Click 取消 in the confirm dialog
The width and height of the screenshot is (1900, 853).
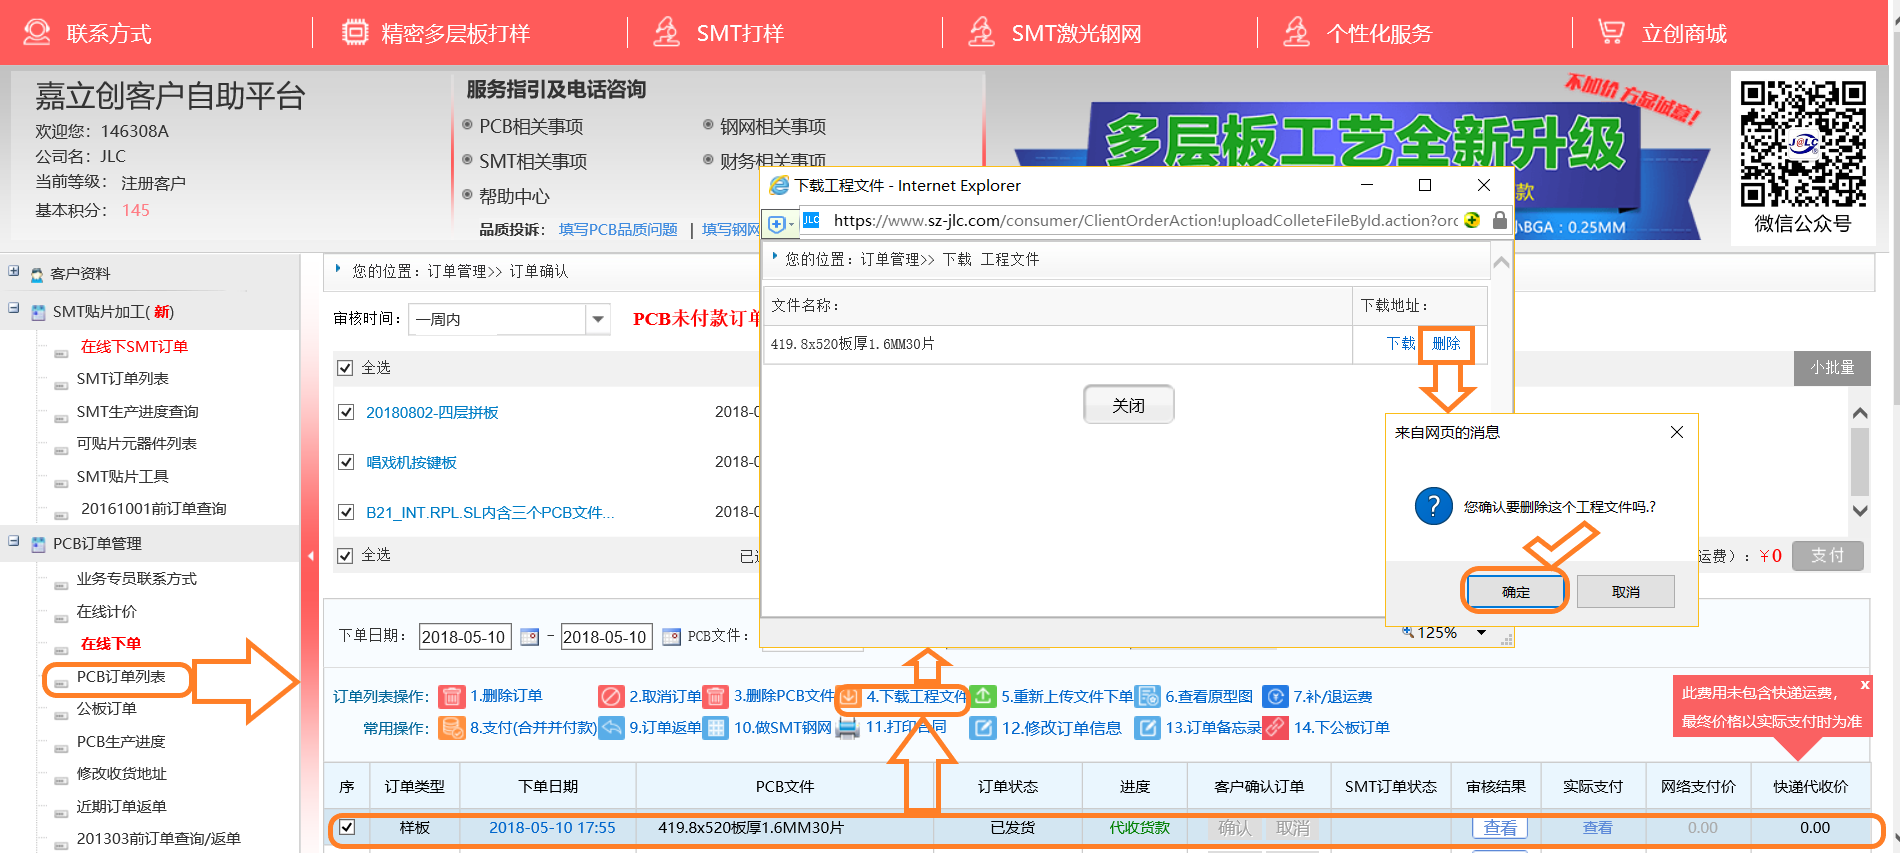click(1625, 592)
